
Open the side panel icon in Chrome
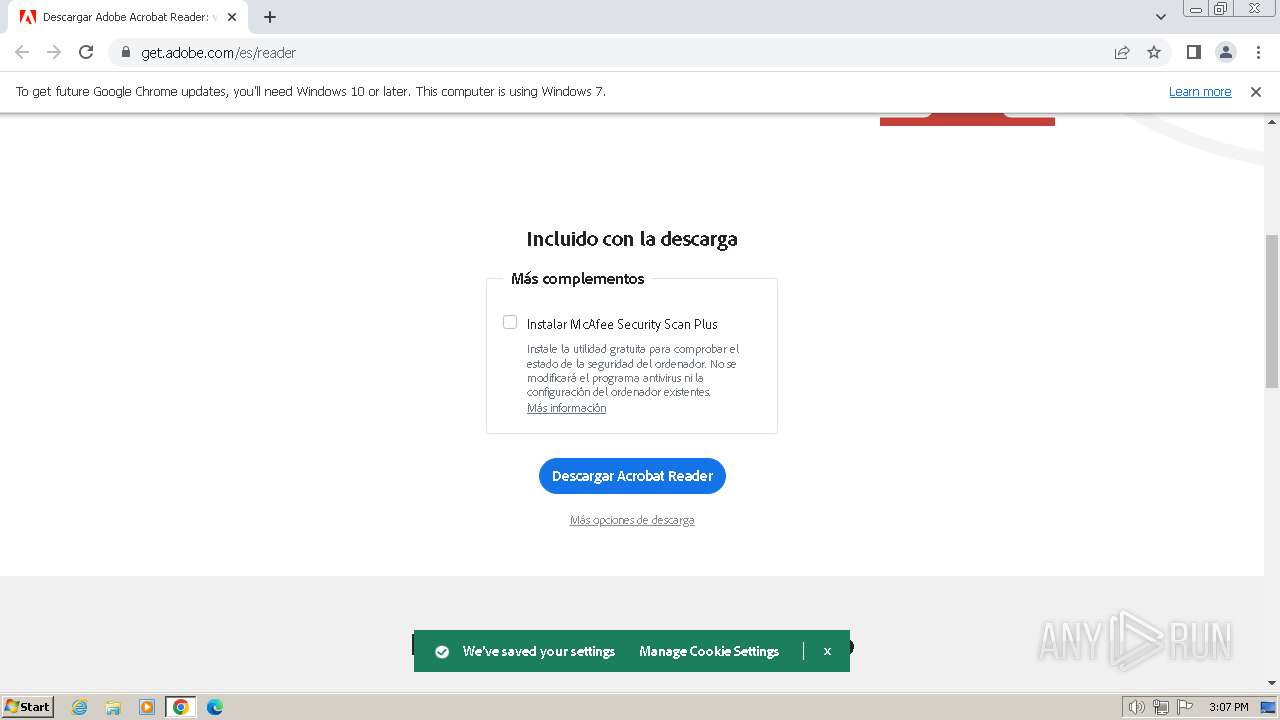tap(1193, 52)
